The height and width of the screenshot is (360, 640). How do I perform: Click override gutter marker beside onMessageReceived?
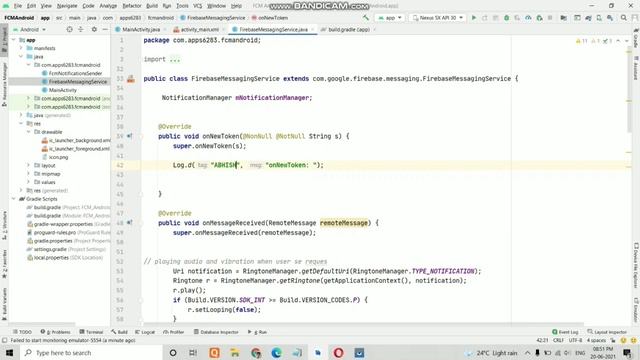pos(129,223)
